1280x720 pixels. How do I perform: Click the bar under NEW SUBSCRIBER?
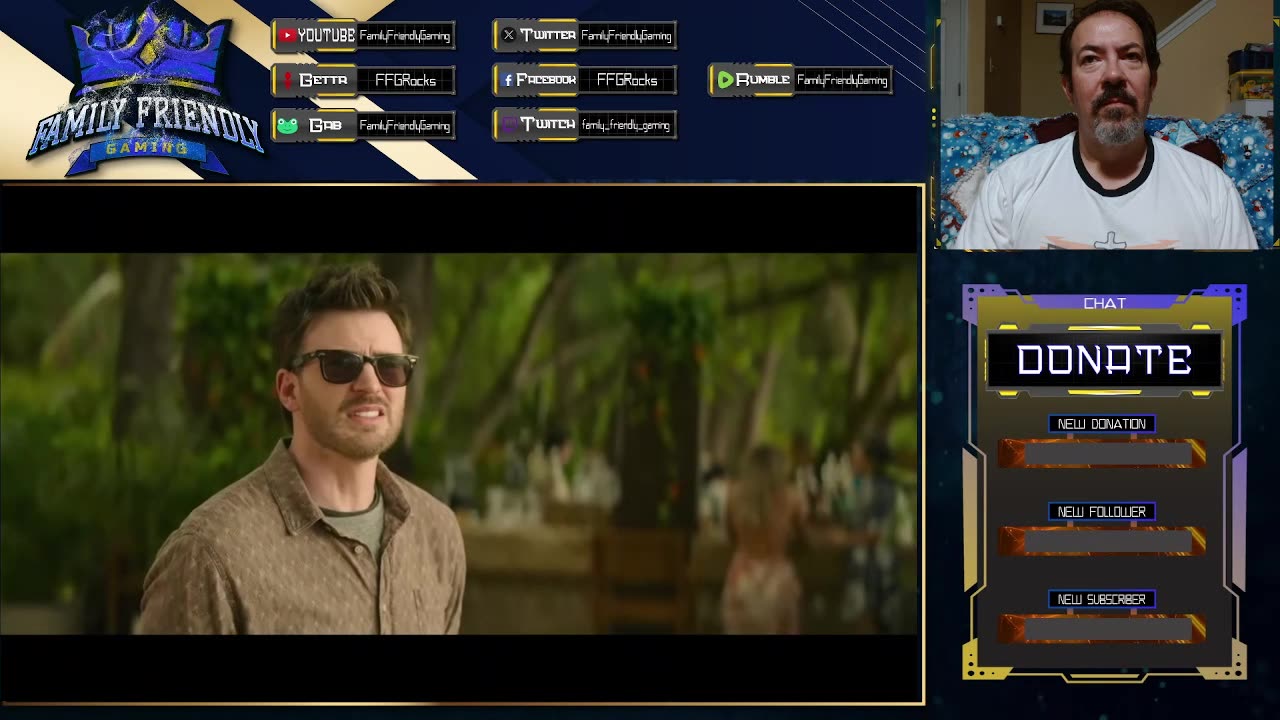coord(1102,628)
